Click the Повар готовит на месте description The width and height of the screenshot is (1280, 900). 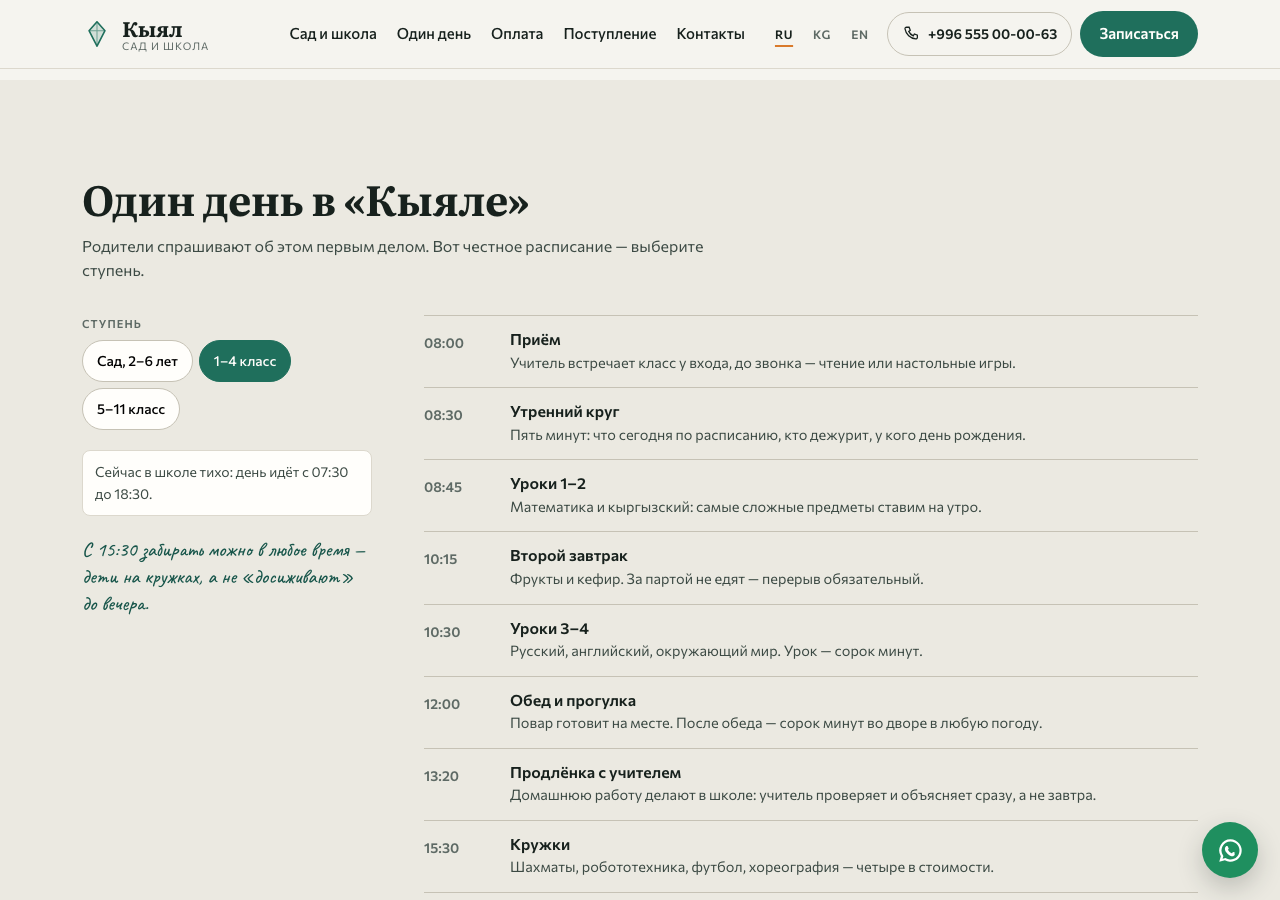pos(776,723)
